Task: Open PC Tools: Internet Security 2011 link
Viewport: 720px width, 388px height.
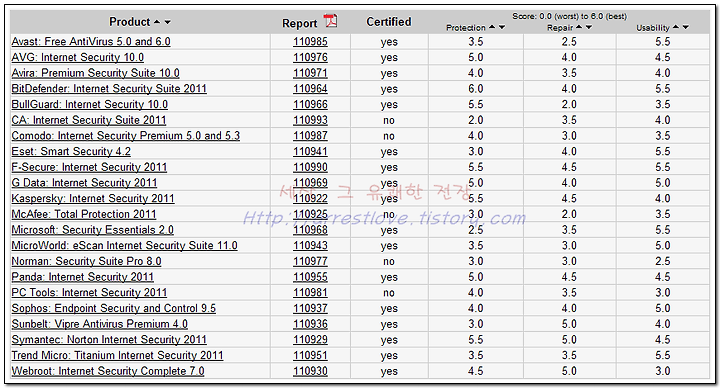Action: coord(89,292)
